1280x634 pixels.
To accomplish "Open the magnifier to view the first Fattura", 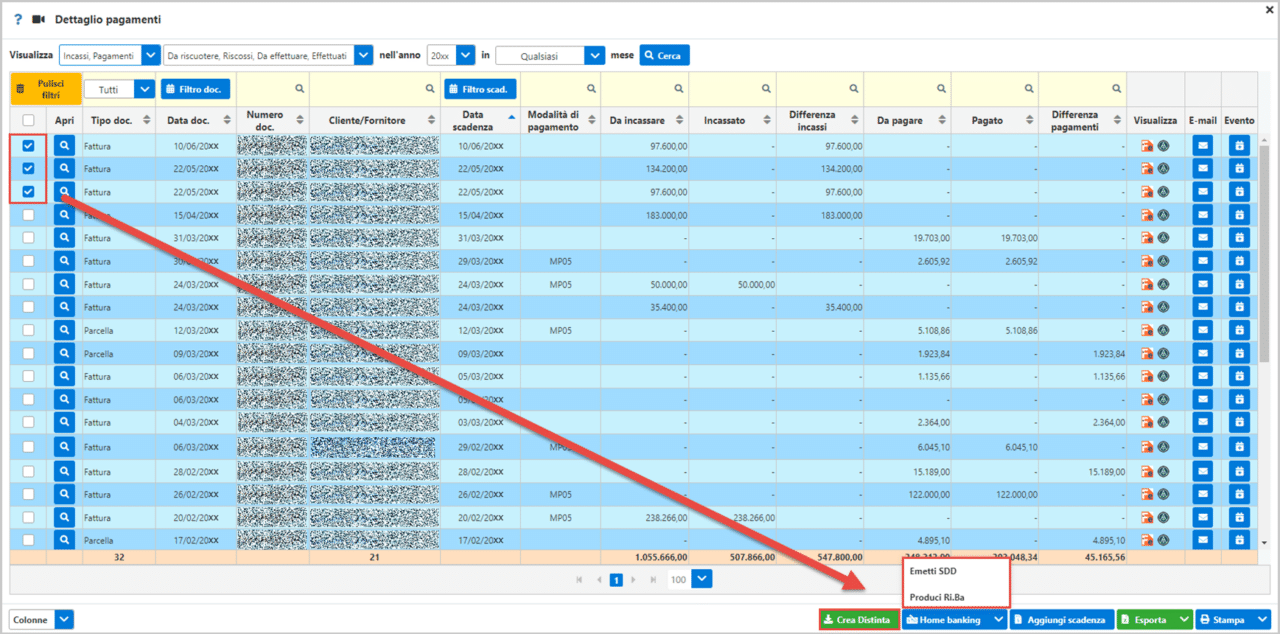I will click(x=64, y=145).
